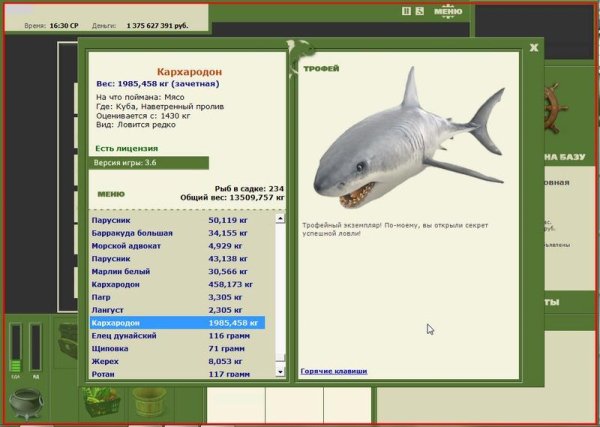Click the wooden bucket icon
The image size is (600, 427).
(150, 403)
